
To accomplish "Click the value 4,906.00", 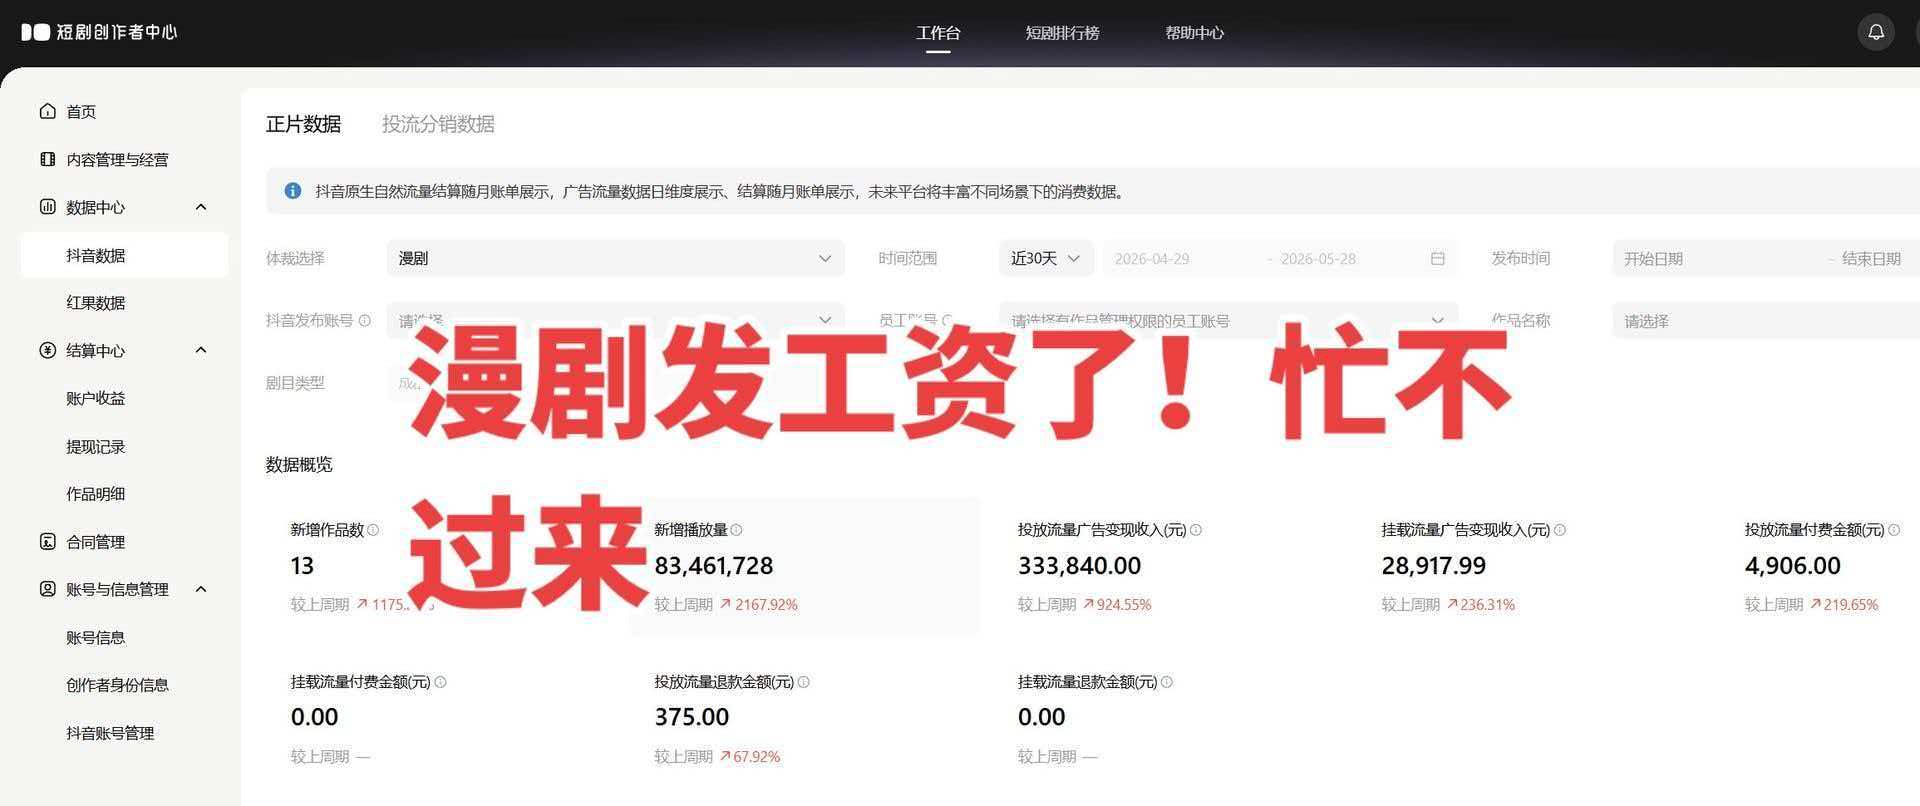I will (1792, 565).
